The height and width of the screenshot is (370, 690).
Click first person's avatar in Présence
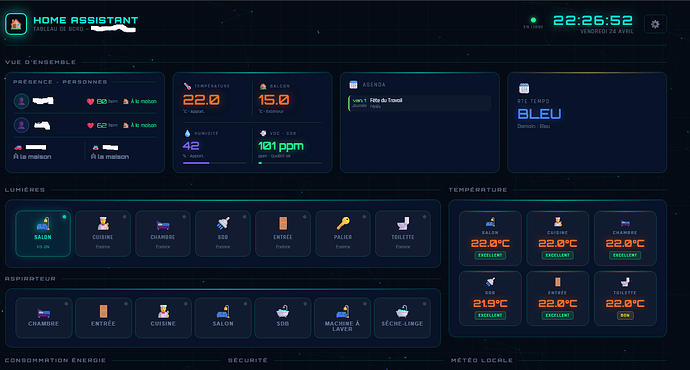pos(21,101)
